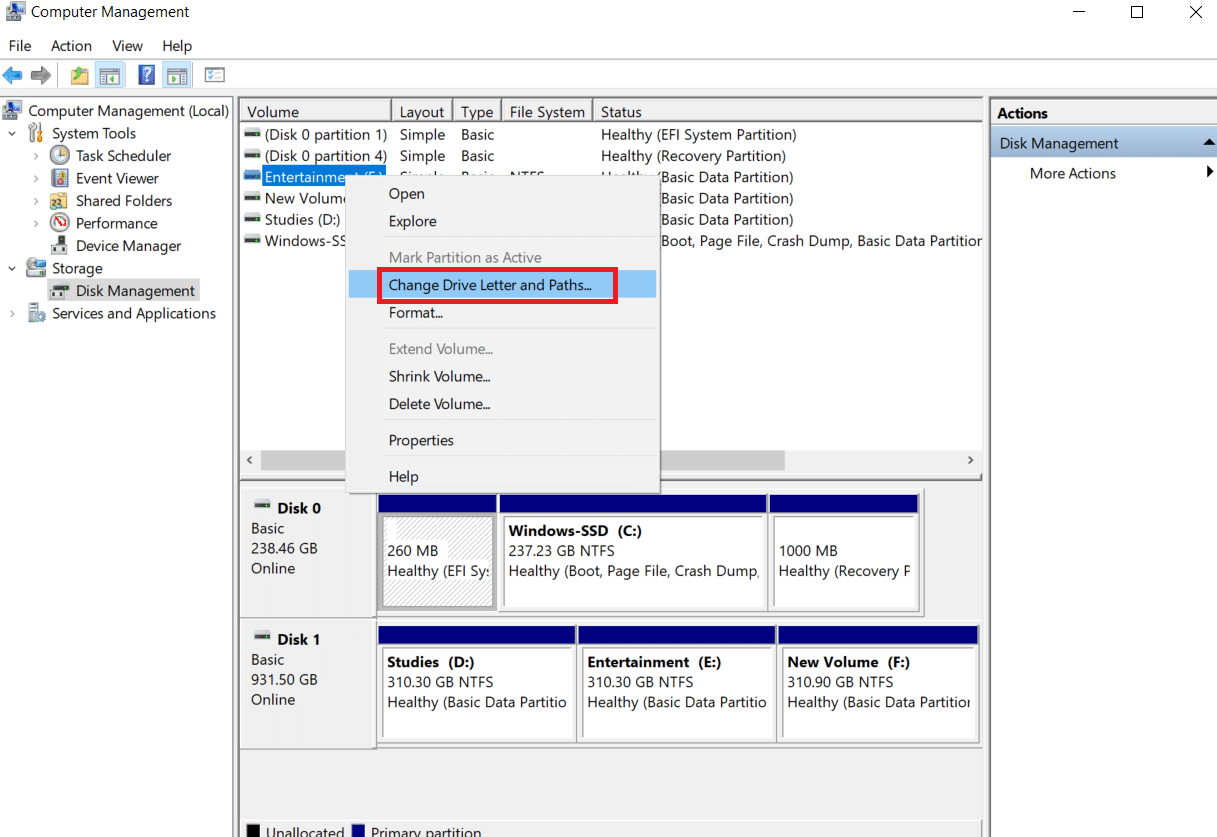Click drive icon beside Windows-SSD volume row
This screenshot has width=1217, height=837.
point(252,240)
